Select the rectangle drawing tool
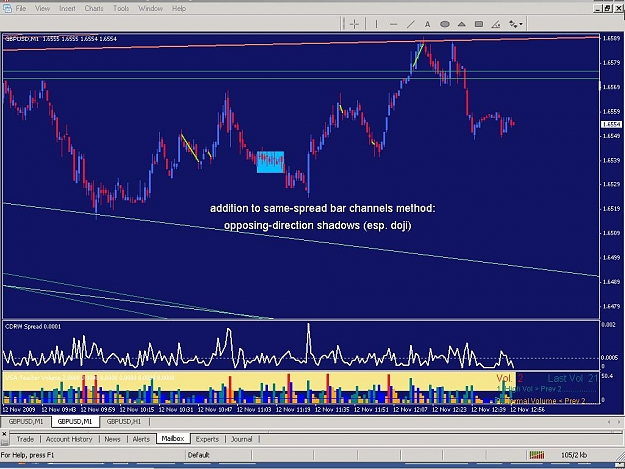This screenshot has width=625, height=469. pos(479,24)
